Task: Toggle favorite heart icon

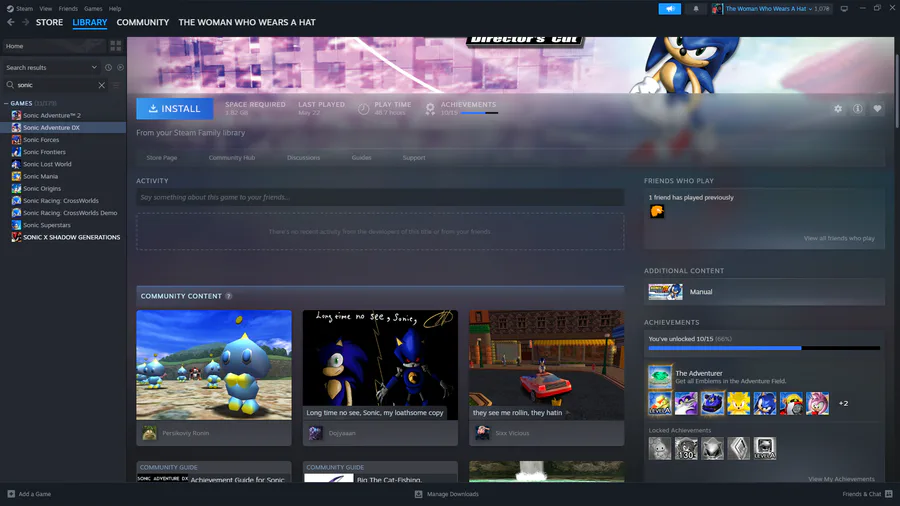Action: click(x=877, y=108)
